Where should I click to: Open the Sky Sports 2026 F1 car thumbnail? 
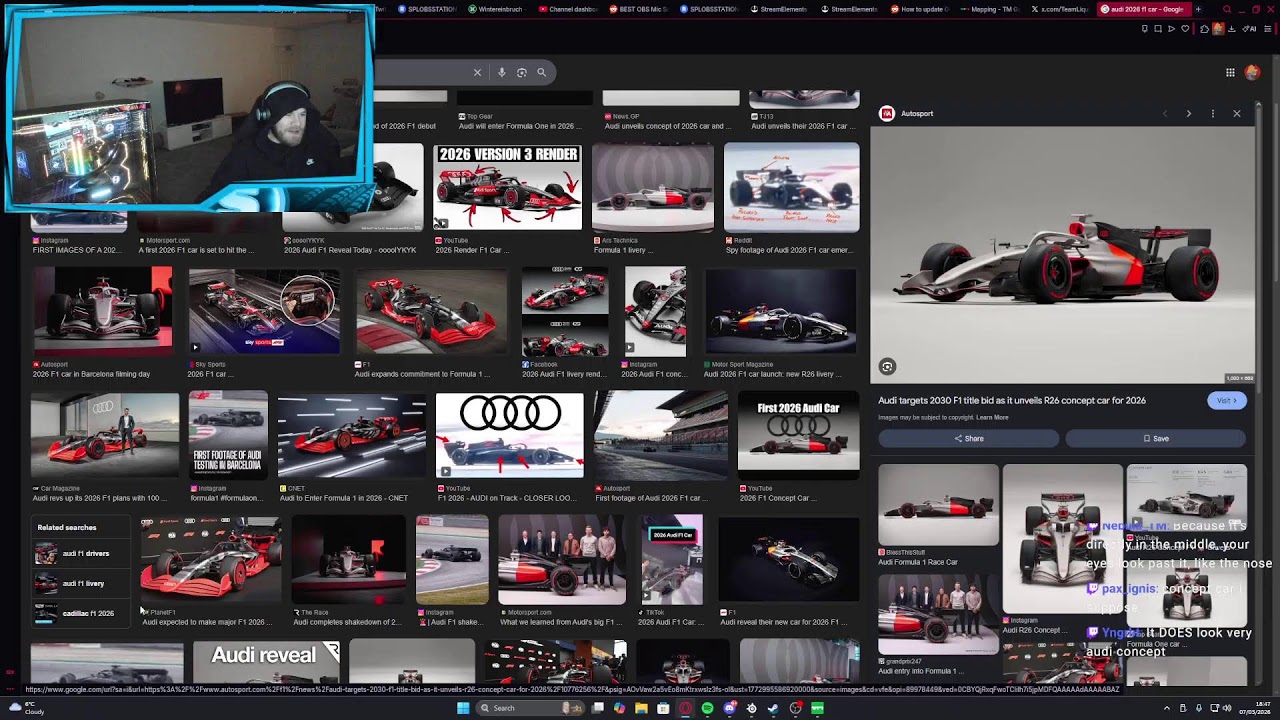[x=264, y=311]
